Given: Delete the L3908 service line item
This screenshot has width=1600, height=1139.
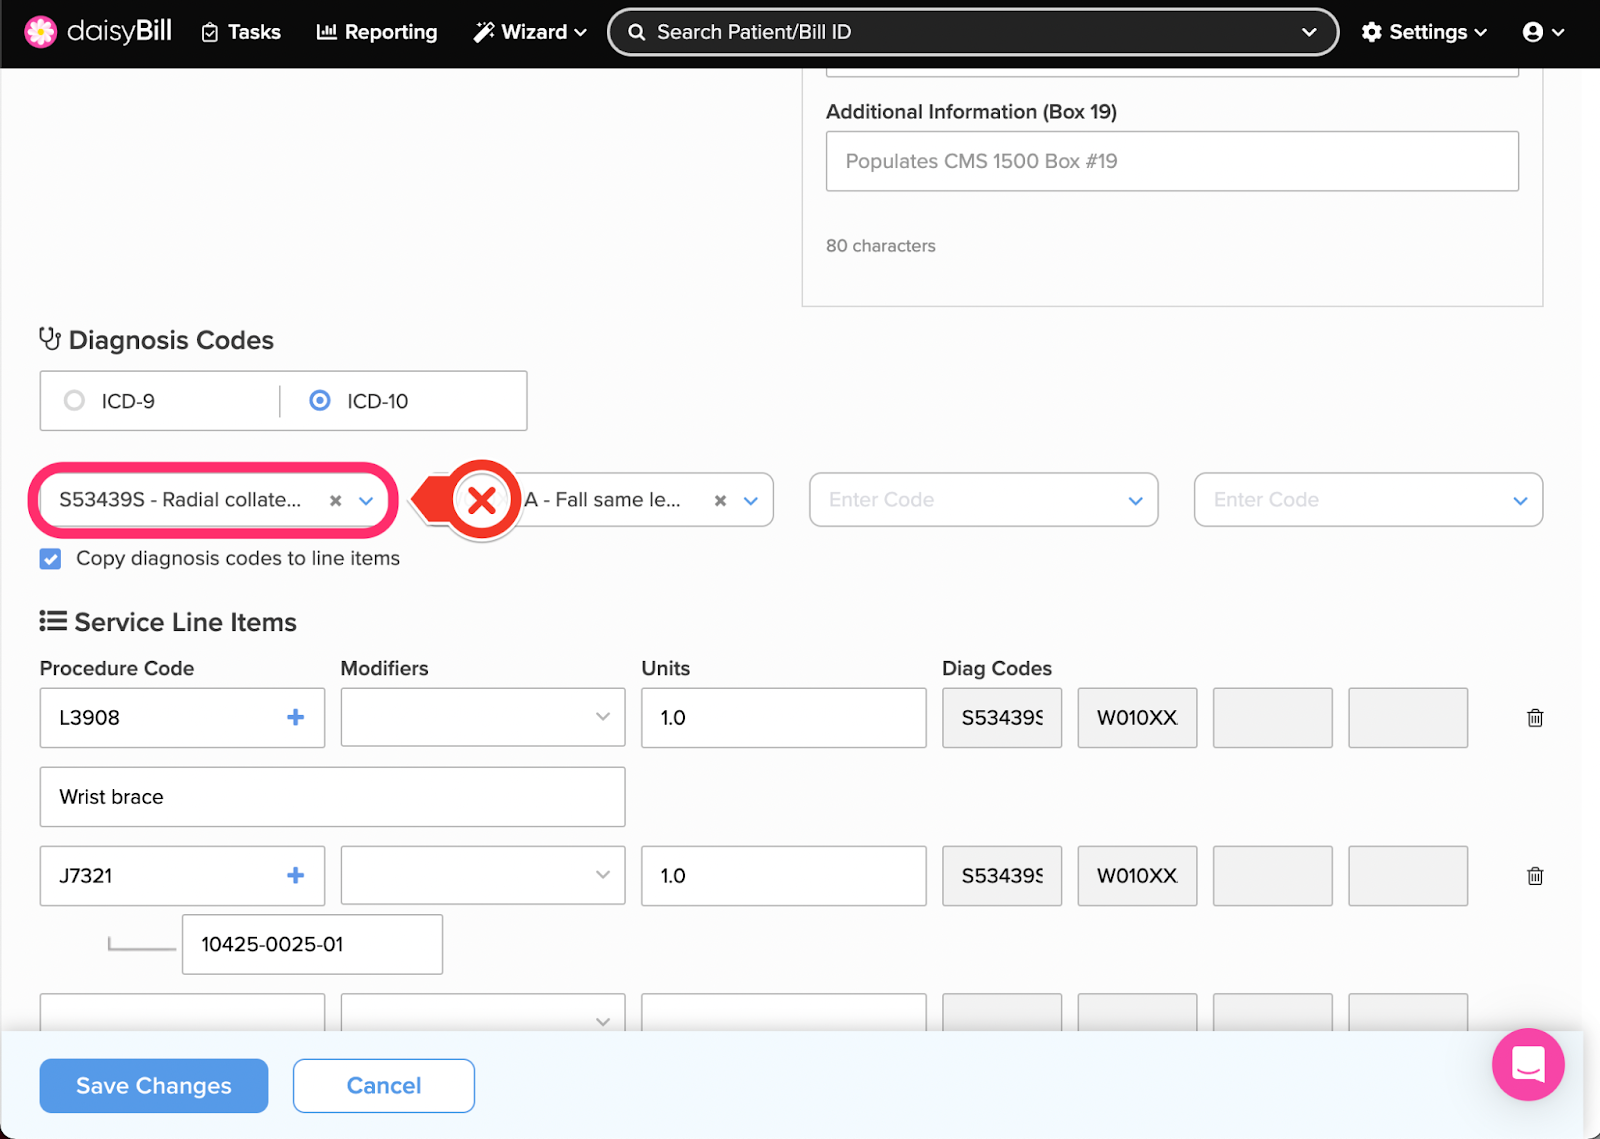Looking at the screenshot, I should point(1534,718).
